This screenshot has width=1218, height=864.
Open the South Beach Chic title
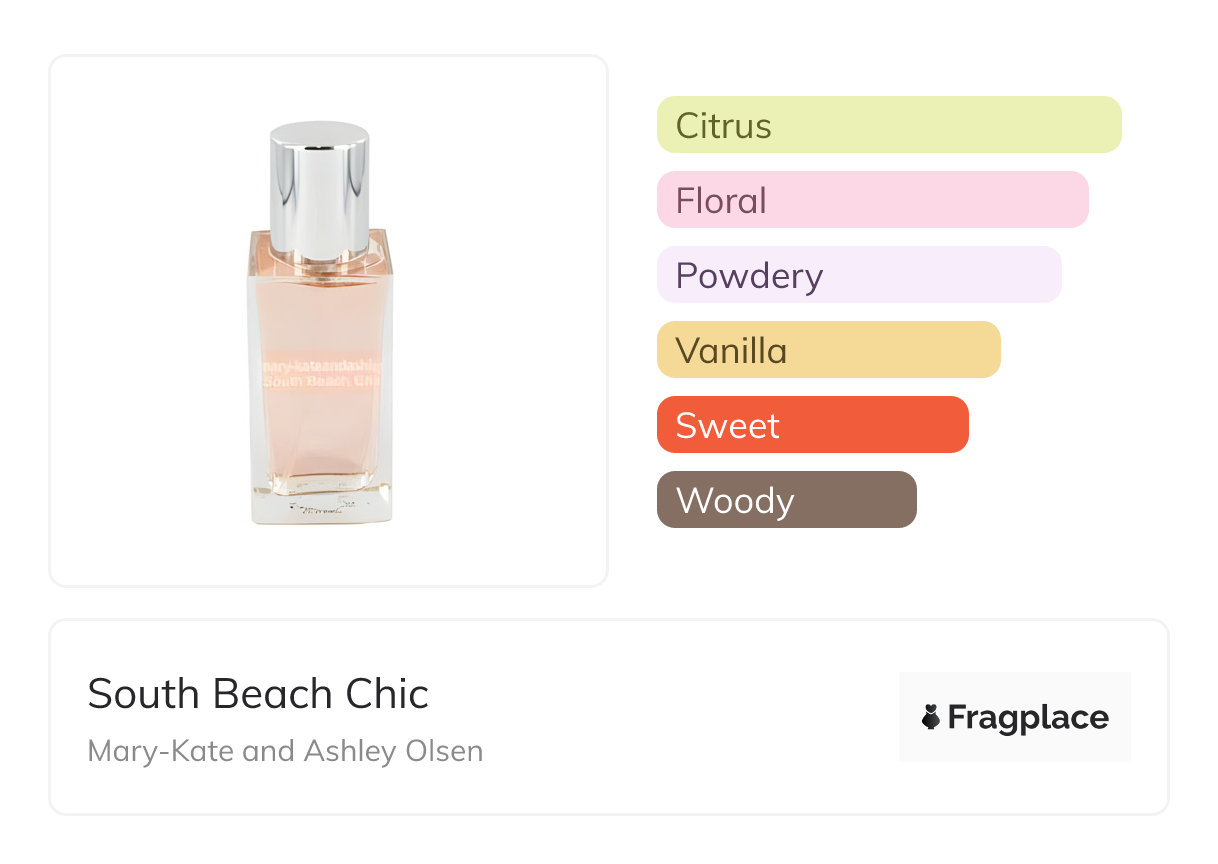point(258,694)
